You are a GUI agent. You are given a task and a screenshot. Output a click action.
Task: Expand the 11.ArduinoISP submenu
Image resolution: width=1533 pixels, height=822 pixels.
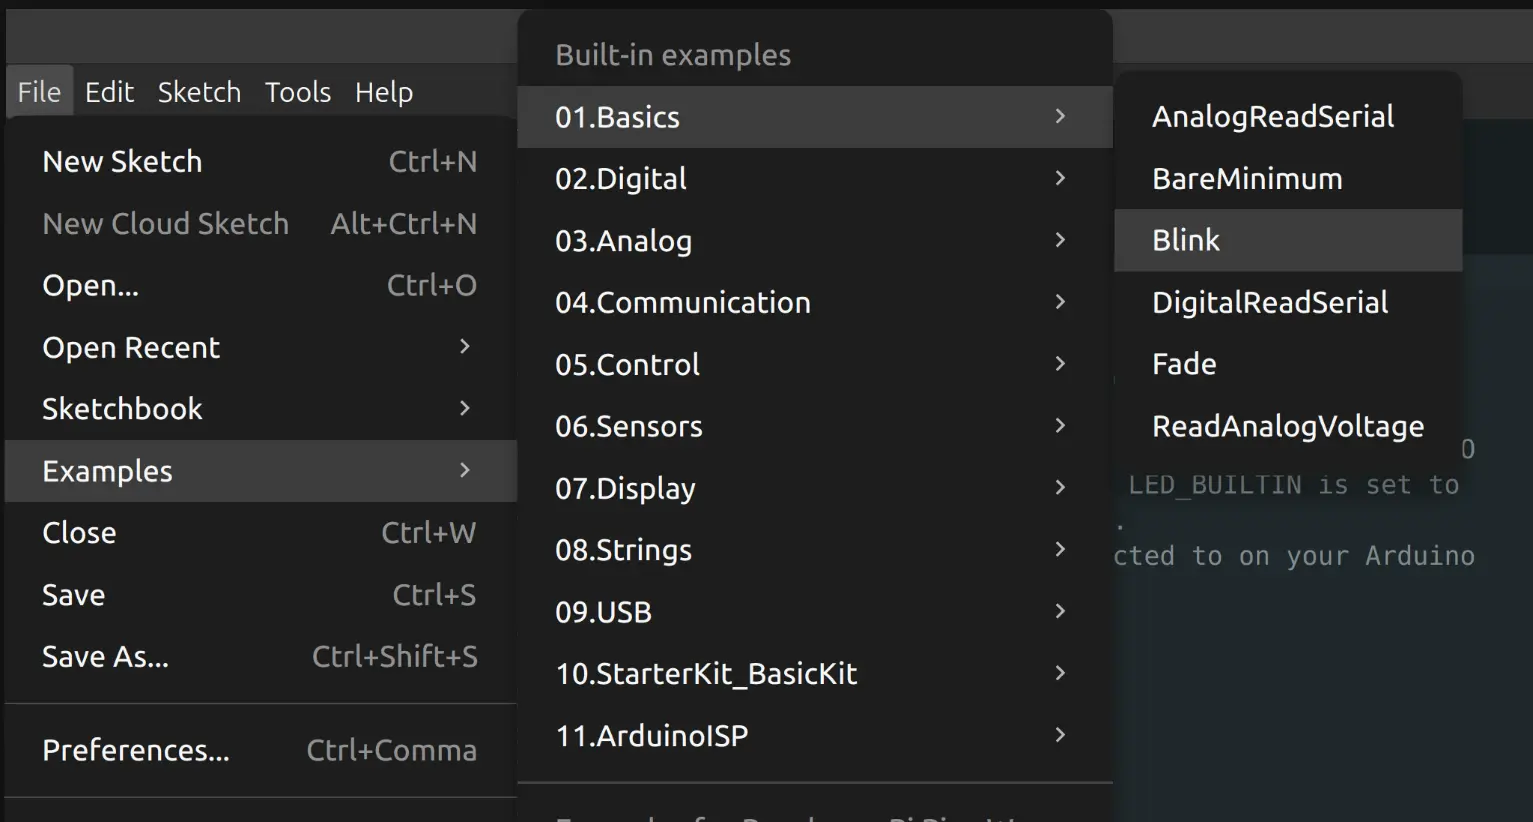(651, 735)
